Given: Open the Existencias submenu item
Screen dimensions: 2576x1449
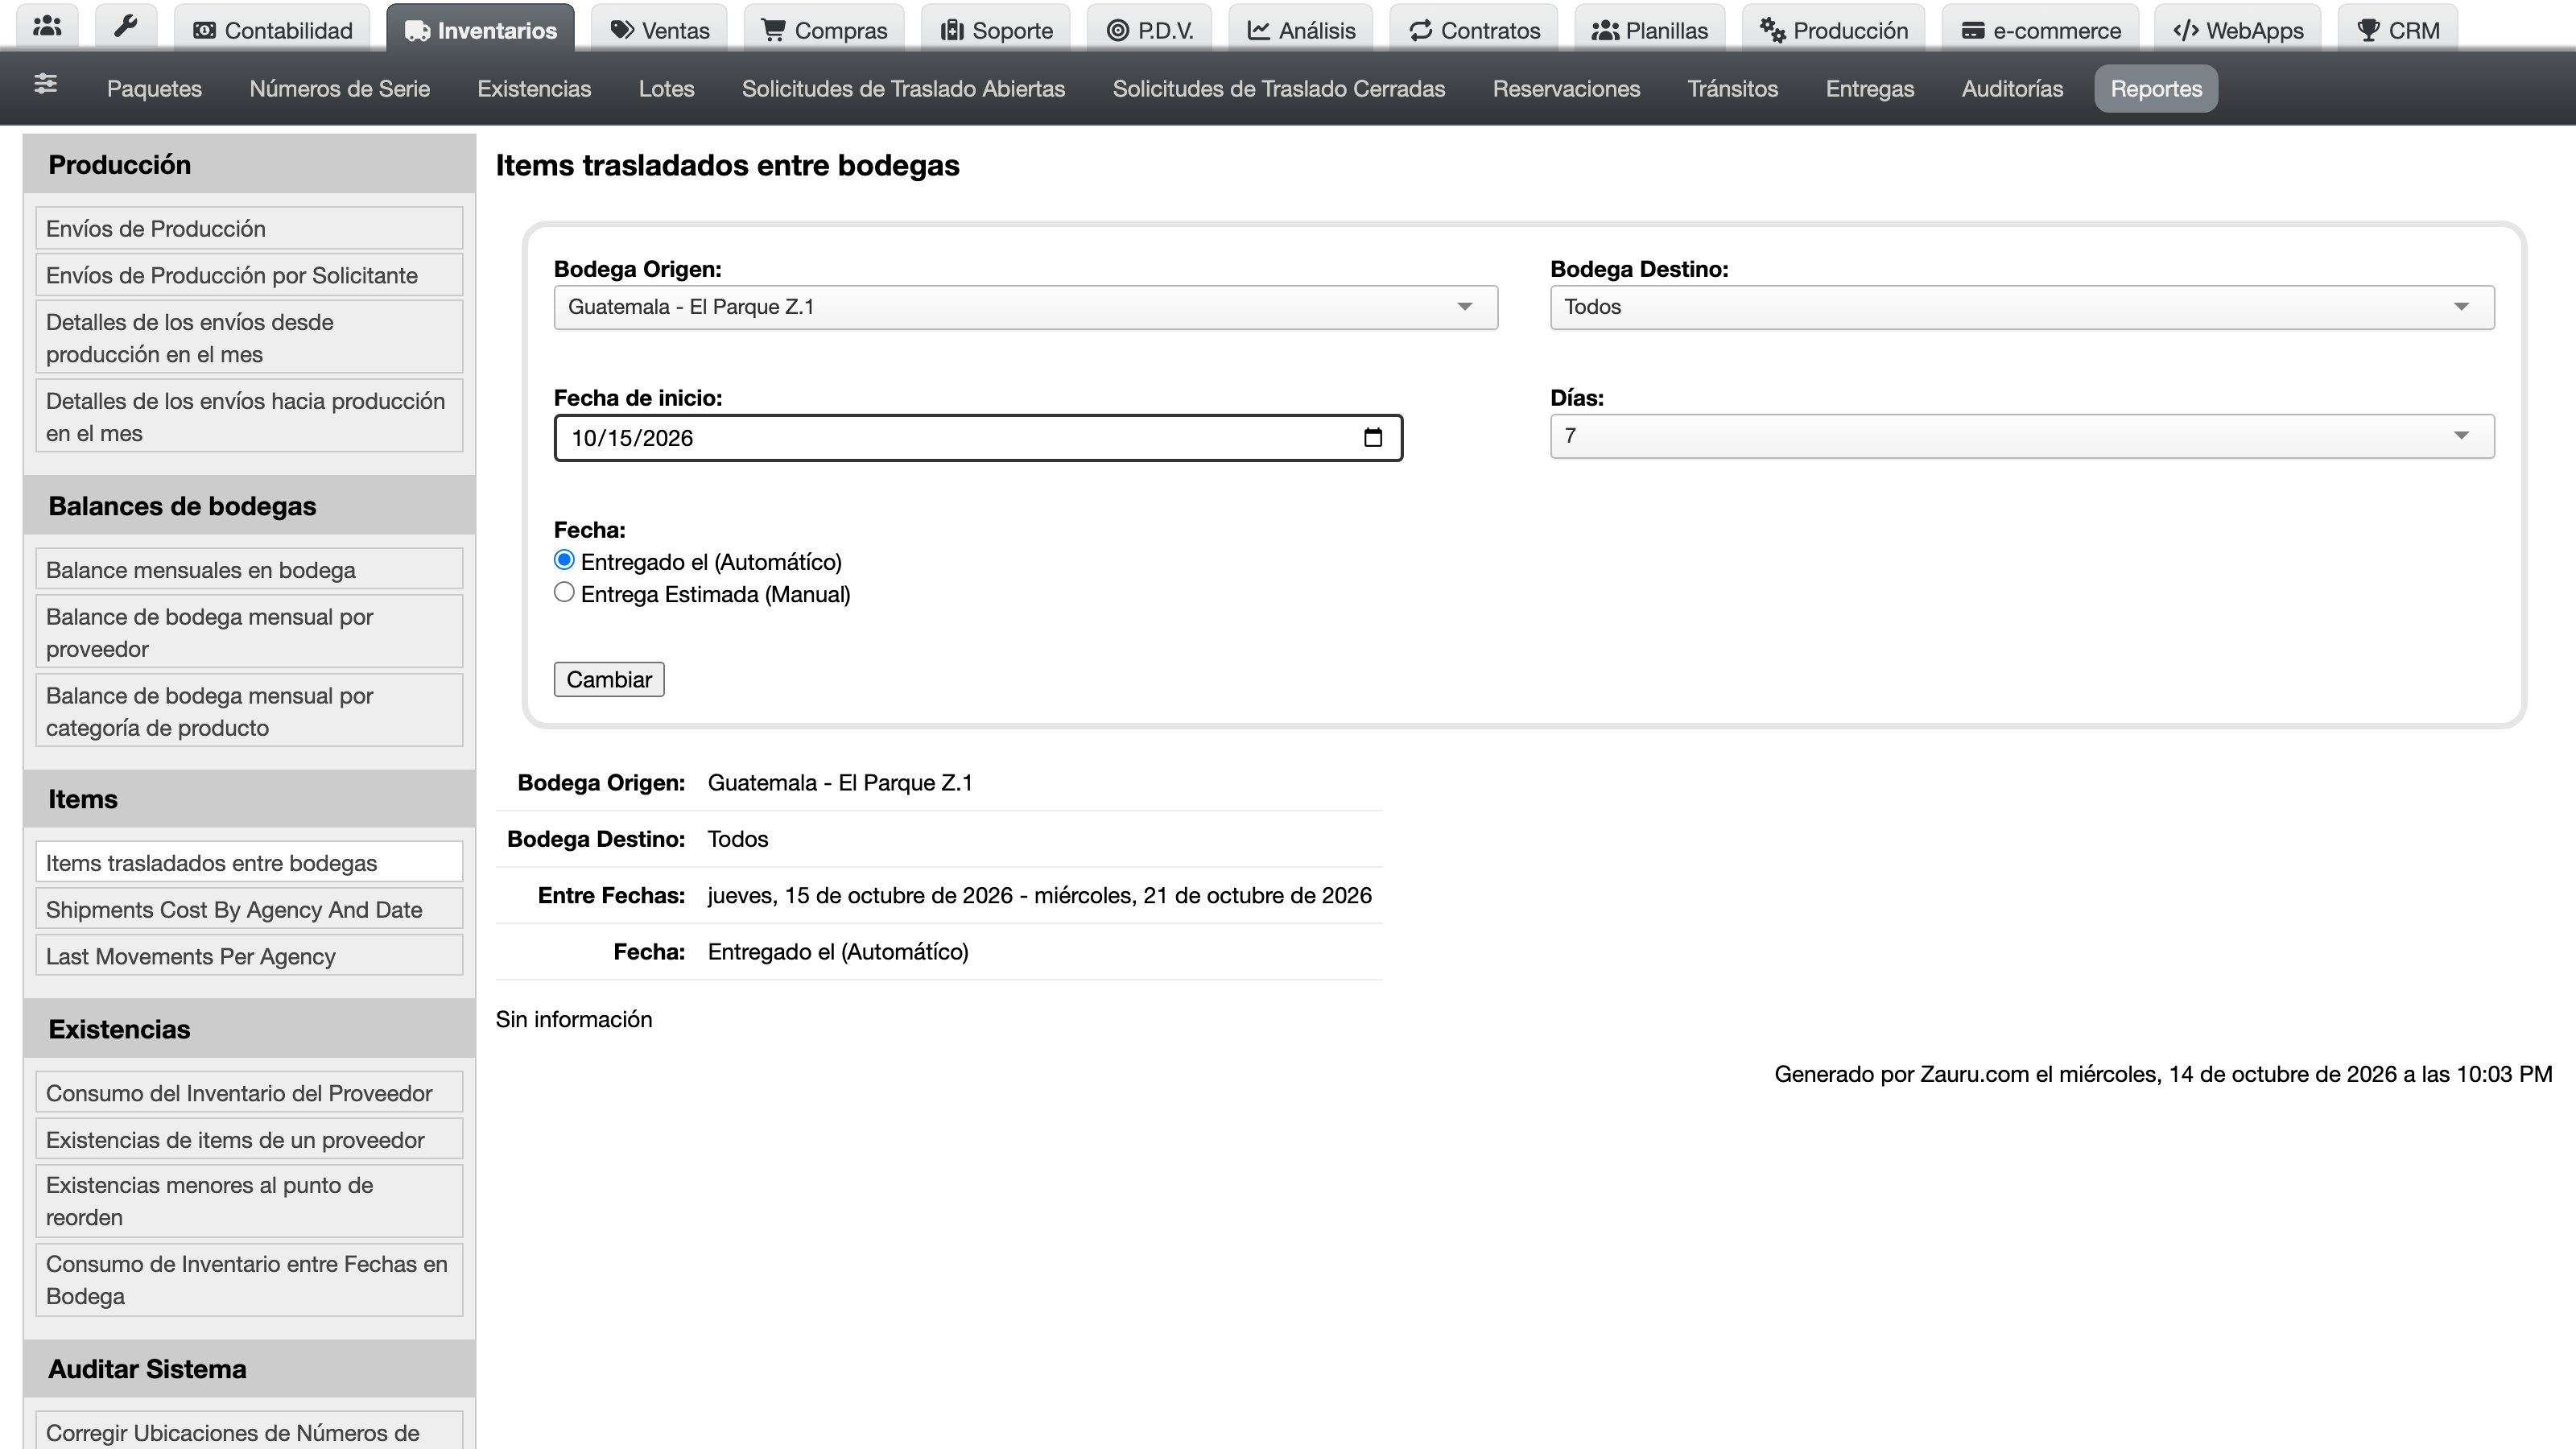Looking at the screenshot, I should pos(534,88).
